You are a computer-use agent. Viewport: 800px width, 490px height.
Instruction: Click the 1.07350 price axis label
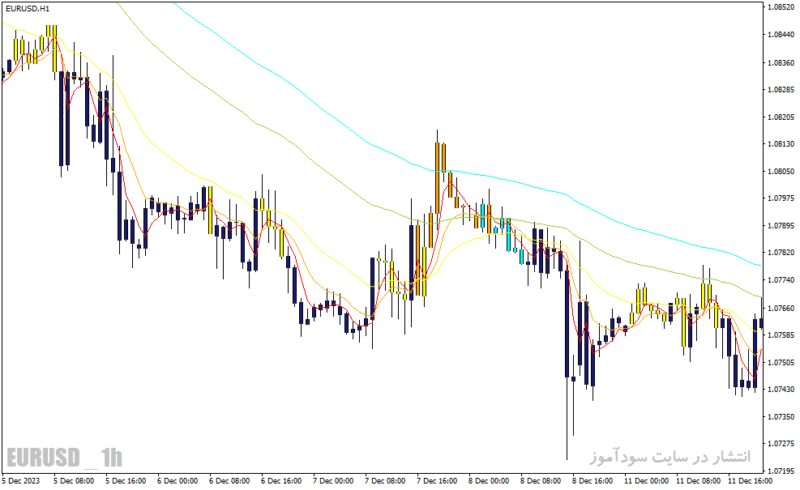coord(781,416)
